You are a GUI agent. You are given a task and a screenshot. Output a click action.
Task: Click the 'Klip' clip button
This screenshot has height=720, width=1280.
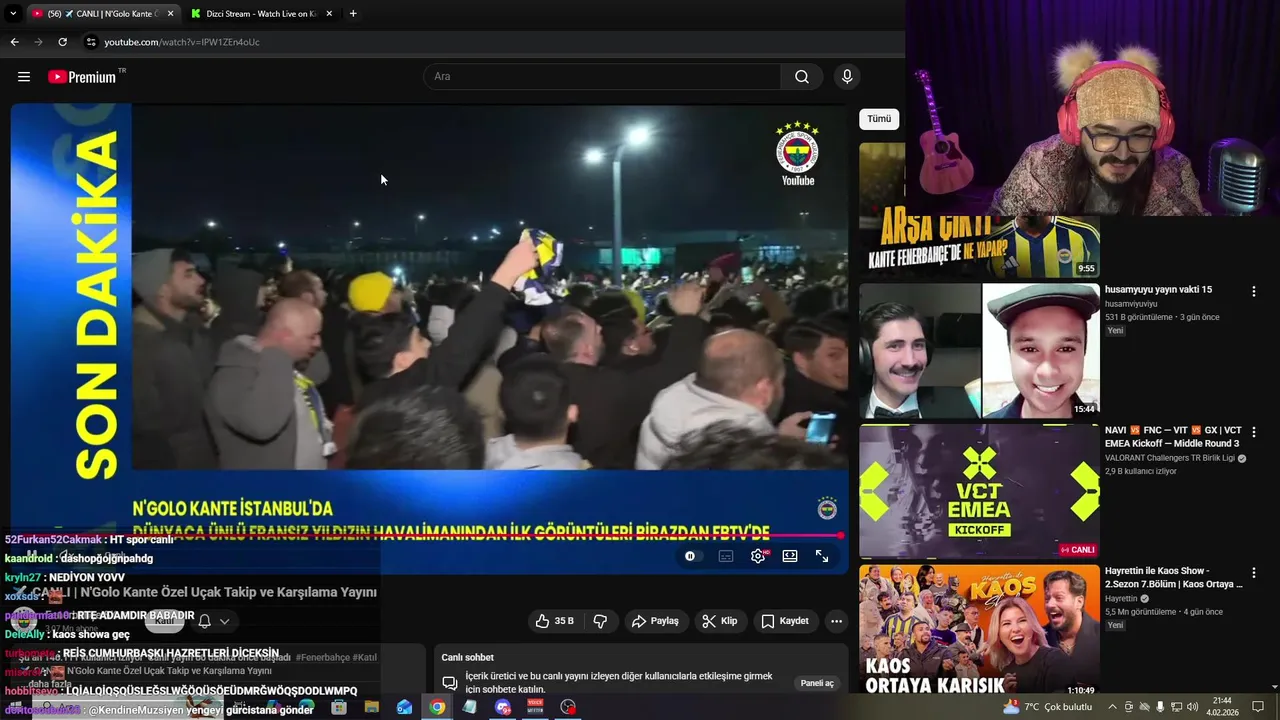[720, 621]
